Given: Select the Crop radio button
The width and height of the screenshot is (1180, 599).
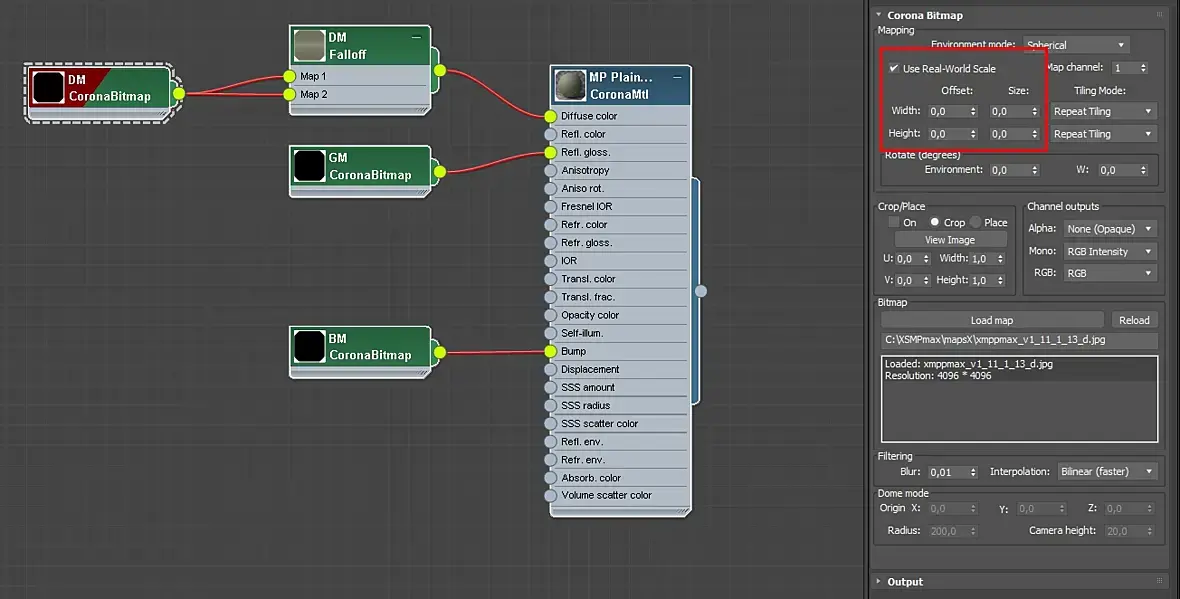Looking at the screenshot, I should pyautogui.click(x=935, y=222).
